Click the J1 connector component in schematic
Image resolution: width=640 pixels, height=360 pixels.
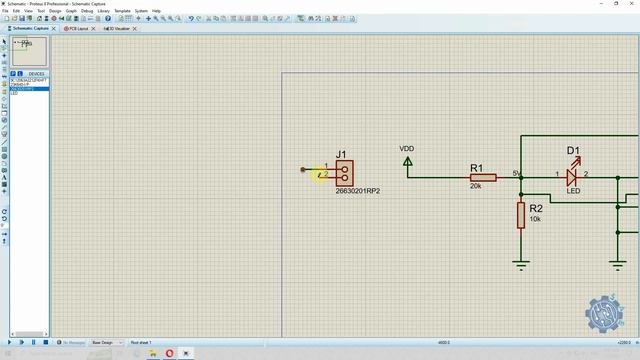pos(344,173)
